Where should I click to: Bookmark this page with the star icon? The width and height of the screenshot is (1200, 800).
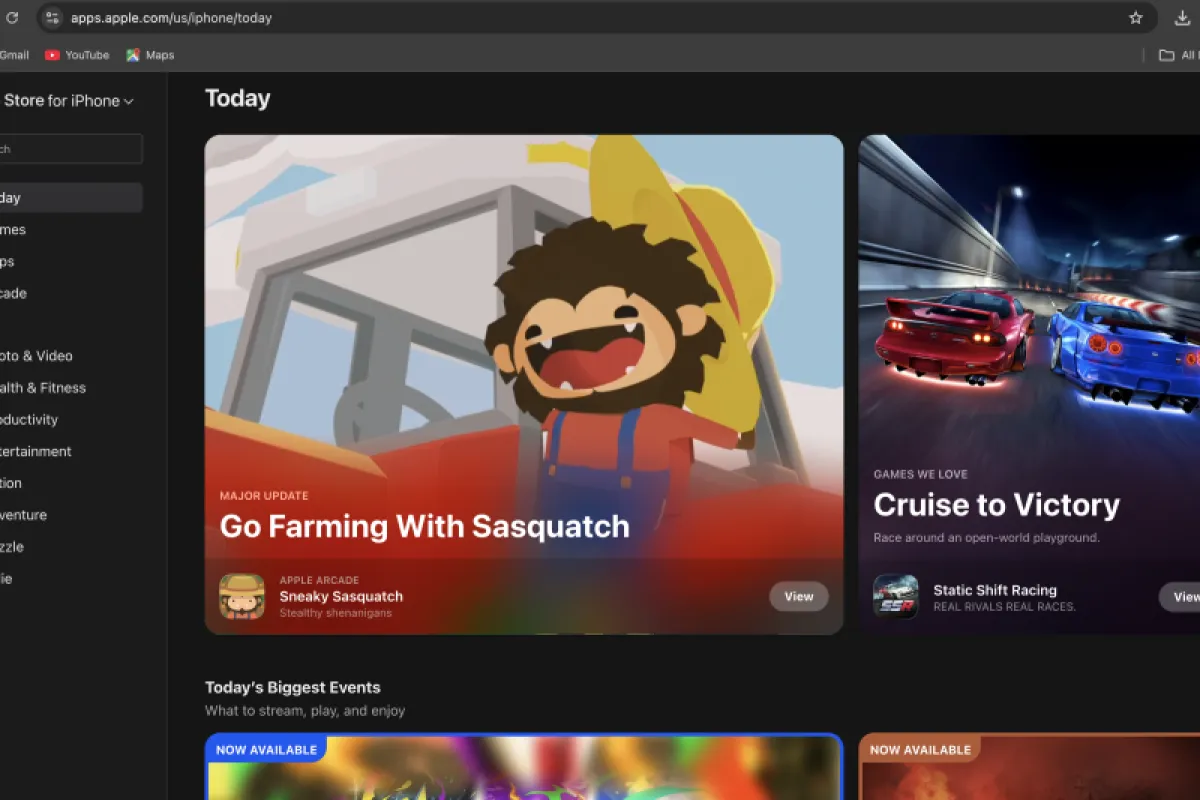1135,18
